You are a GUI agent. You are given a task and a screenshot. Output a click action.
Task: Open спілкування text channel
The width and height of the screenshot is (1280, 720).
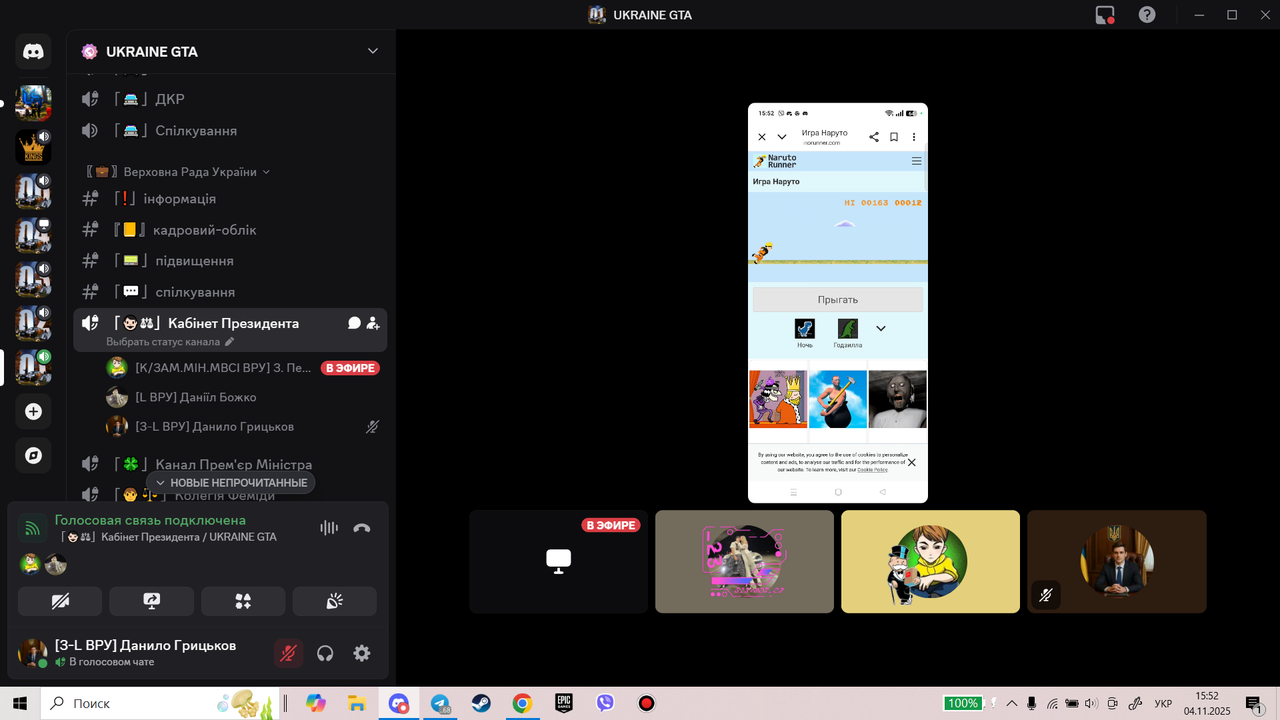click(230, 291)
